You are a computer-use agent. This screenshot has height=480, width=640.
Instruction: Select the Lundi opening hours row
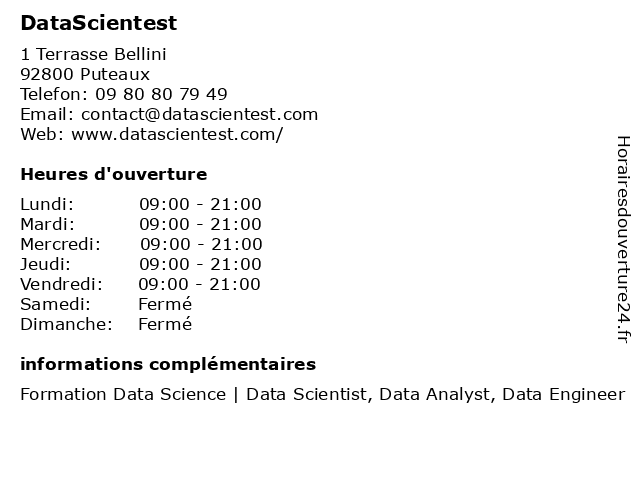[141, 204]
